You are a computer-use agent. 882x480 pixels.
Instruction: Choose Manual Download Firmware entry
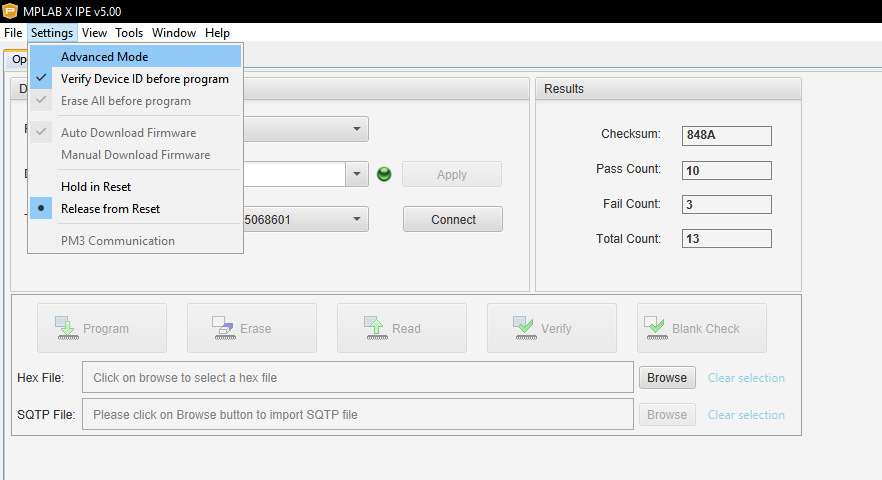(x=136, y=155)
